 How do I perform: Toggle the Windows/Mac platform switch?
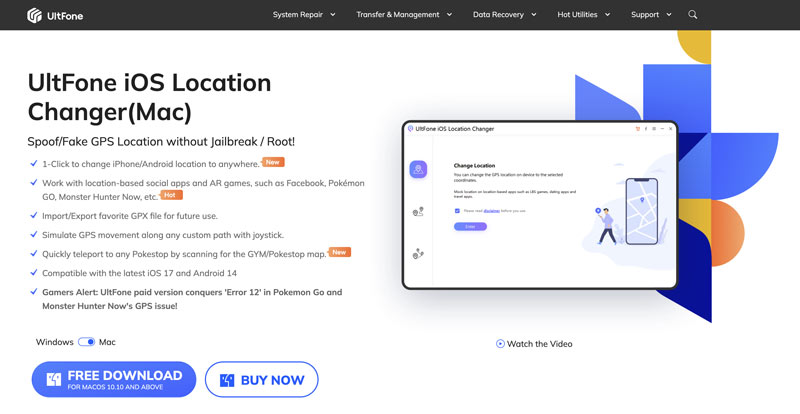tap(86, 342)
